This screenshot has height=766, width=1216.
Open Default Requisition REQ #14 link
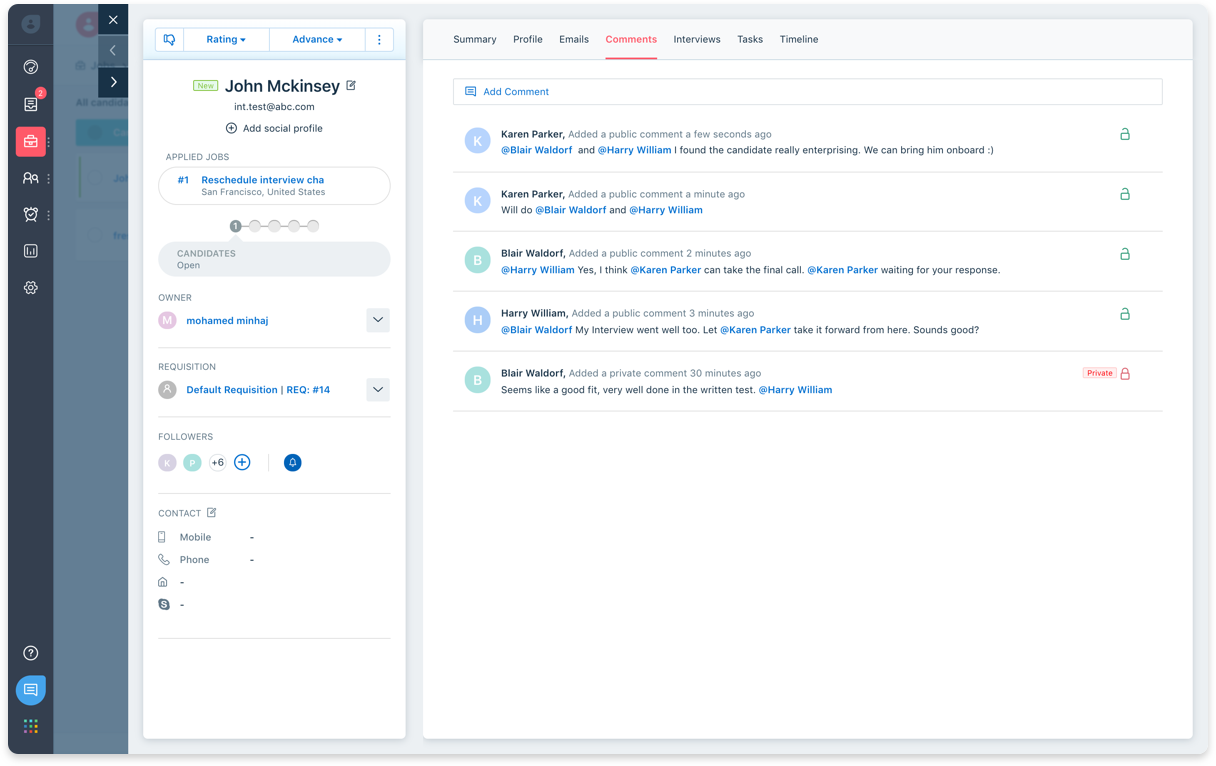pyautogui.click(x=258, y=390)
